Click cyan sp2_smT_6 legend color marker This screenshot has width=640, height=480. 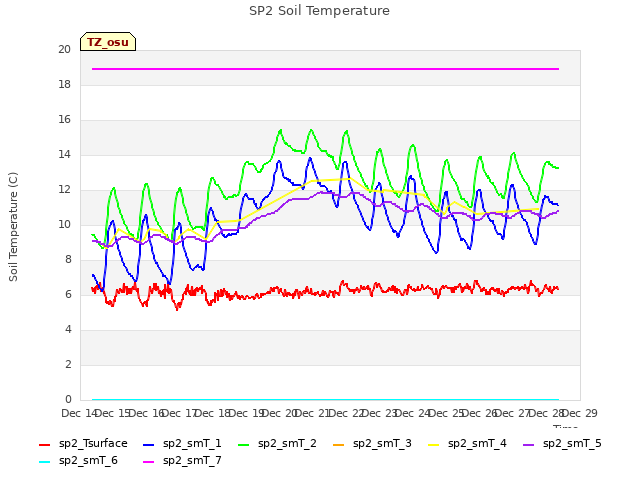coord(44,462)
